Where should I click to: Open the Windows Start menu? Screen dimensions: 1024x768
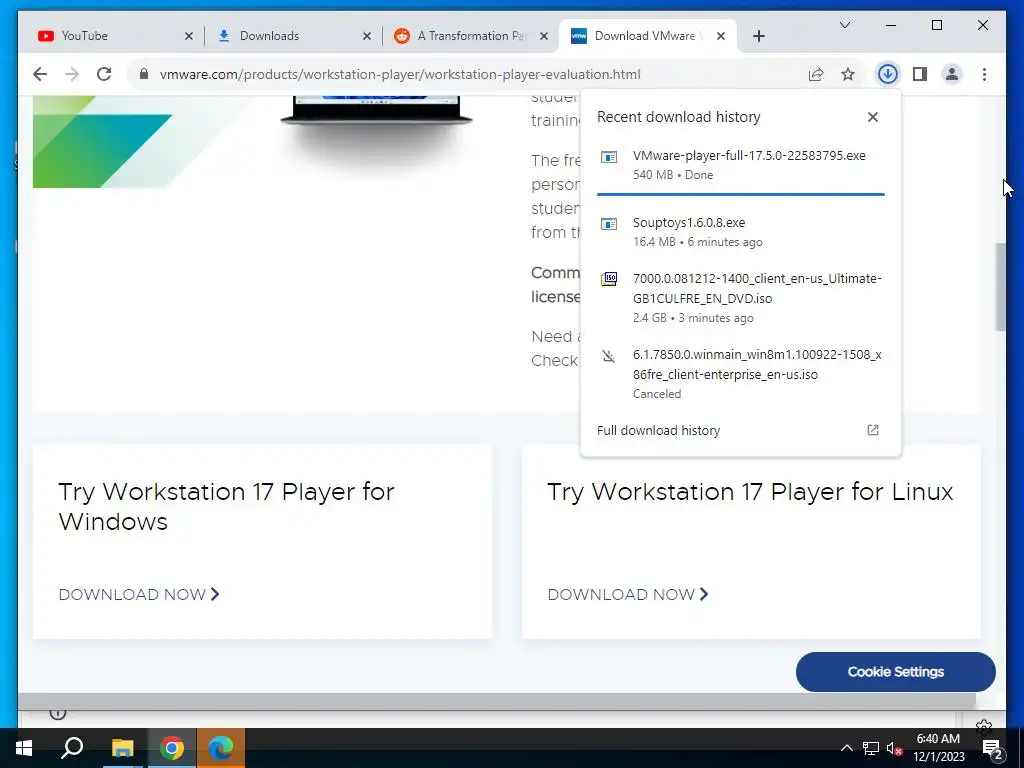(x=24, y=748)
